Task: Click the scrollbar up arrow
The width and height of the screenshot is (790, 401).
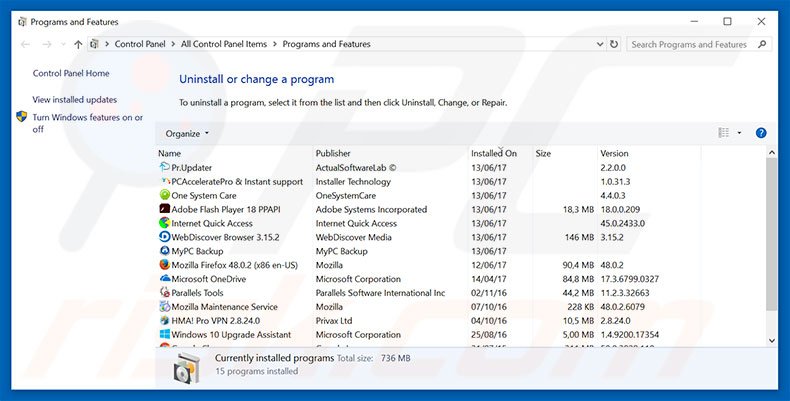Action: (x=771, y=152)
